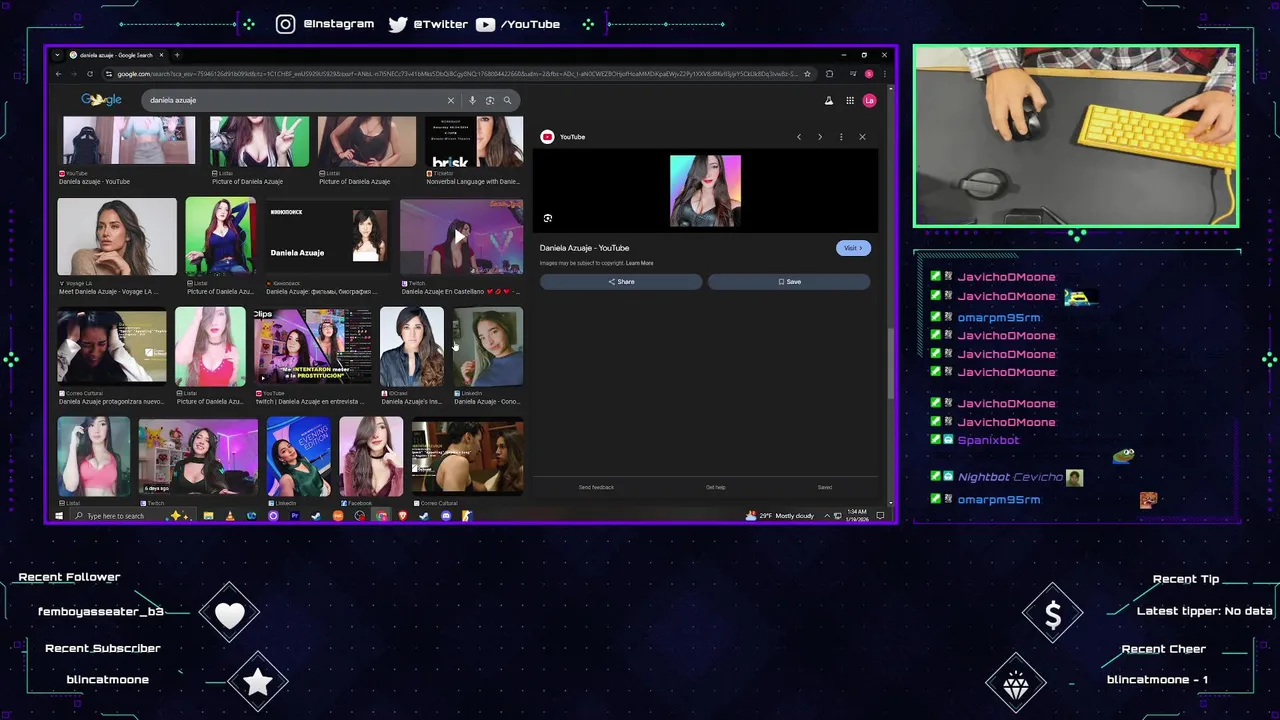Click the large preview image

(x=705, y=191)
